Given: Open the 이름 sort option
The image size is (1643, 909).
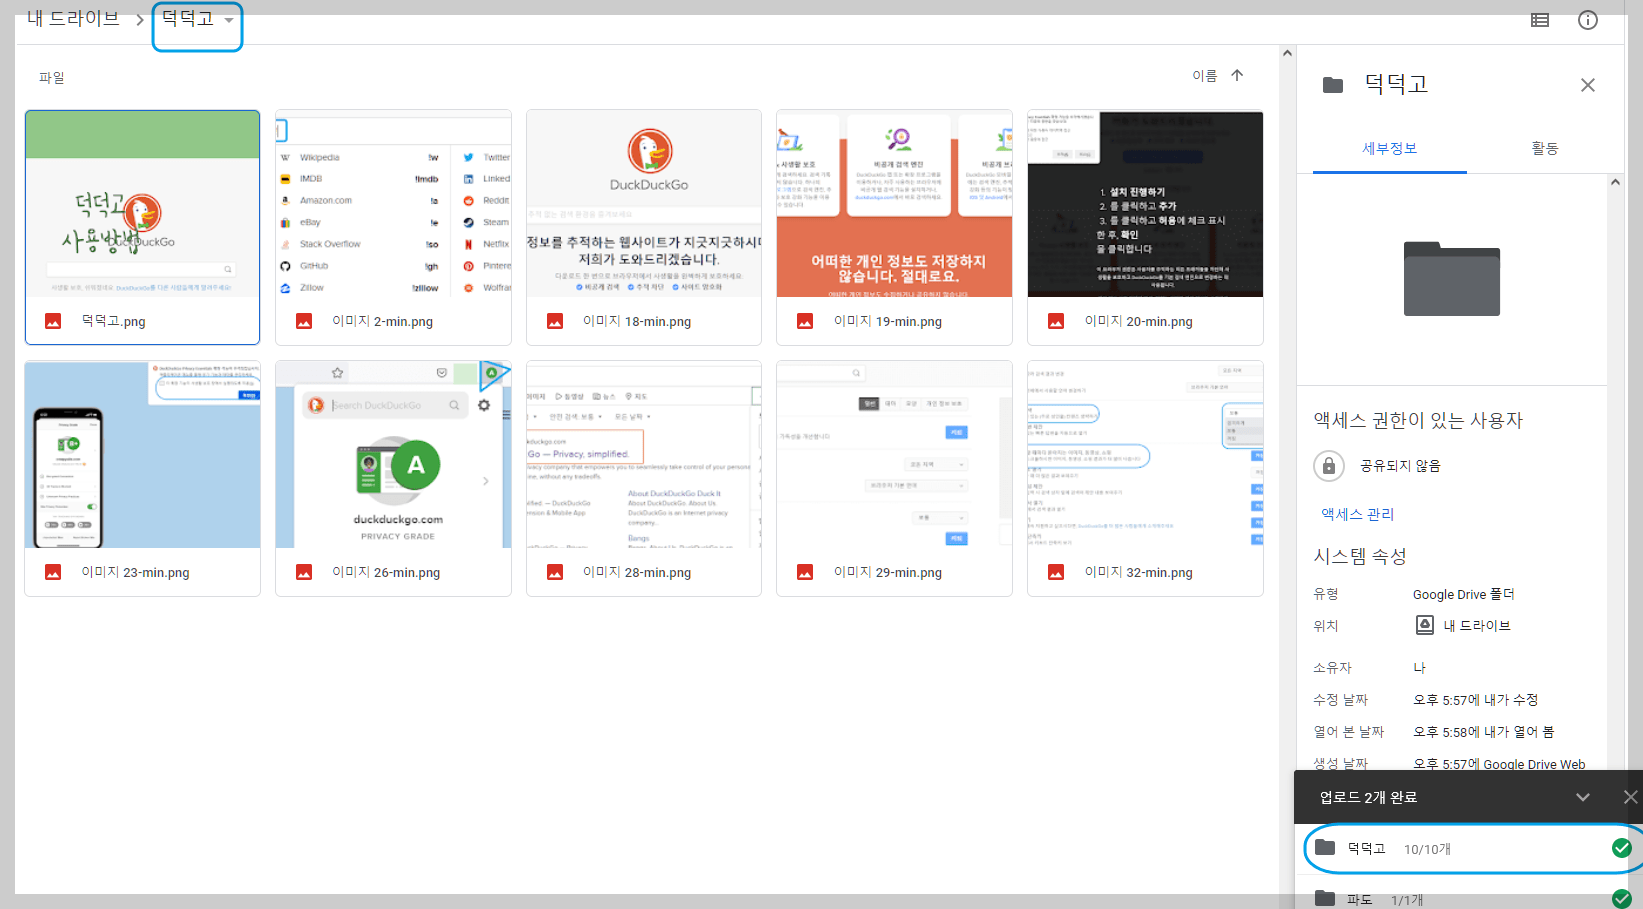Looking at the screenshot, I should click(1204, 76).
